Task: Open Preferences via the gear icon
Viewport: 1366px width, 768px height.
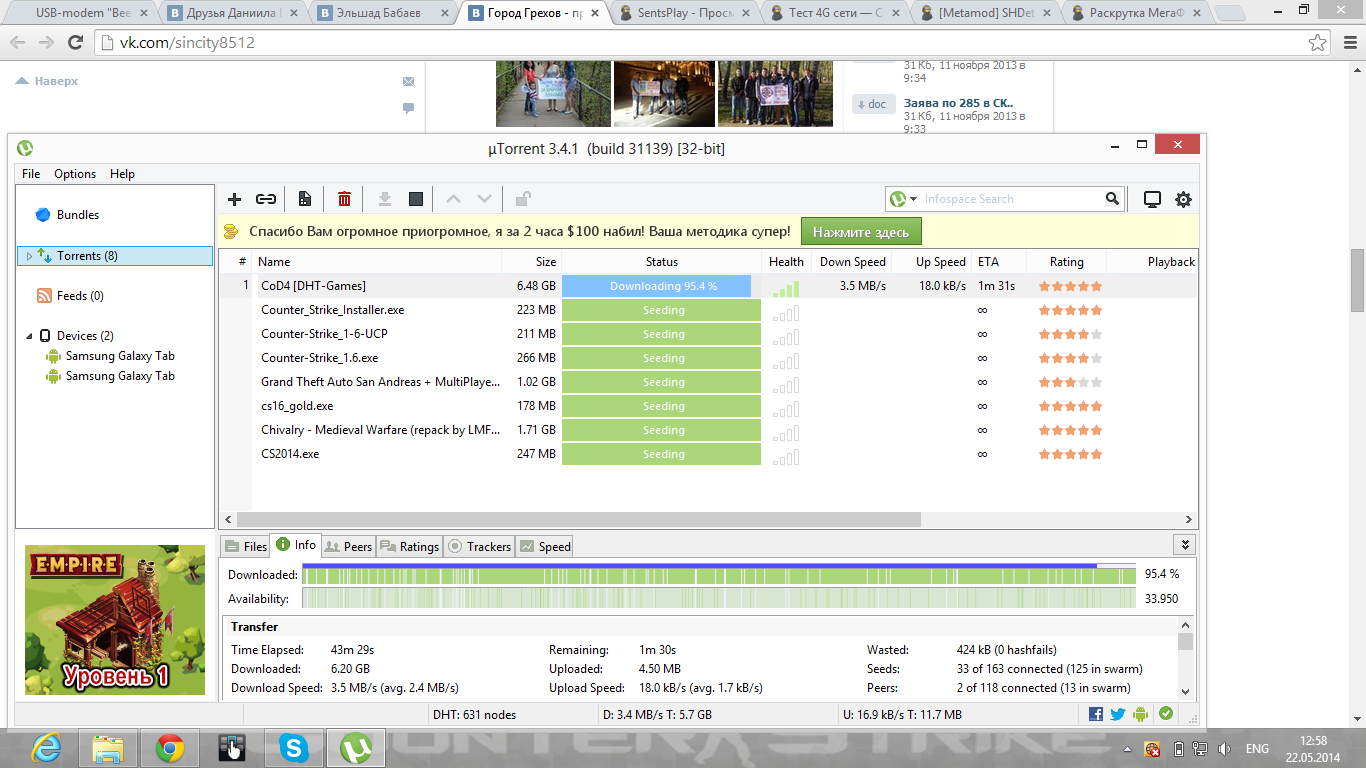Action: coord(1183,199)
